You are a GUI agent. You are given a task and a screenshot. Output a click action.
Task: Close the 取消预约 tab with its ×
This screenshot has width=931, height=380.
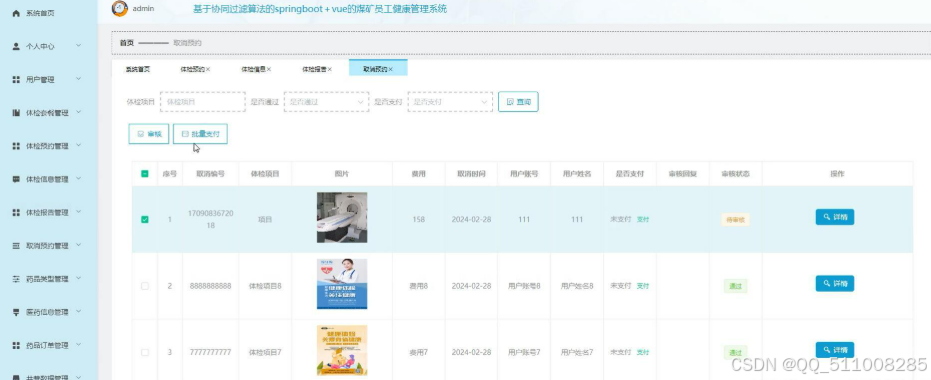[390, 69]
